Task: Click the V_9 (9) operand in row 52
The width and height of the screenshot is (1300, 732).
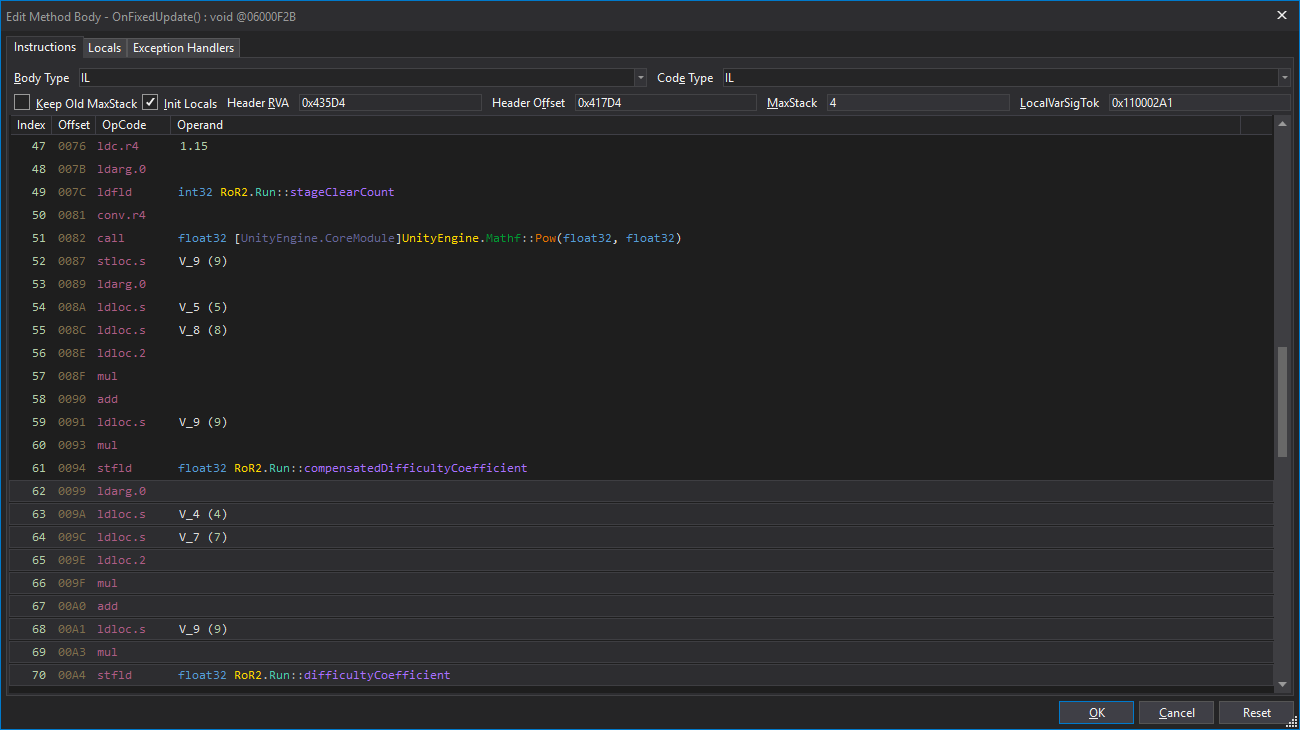Action: point(203,261)
